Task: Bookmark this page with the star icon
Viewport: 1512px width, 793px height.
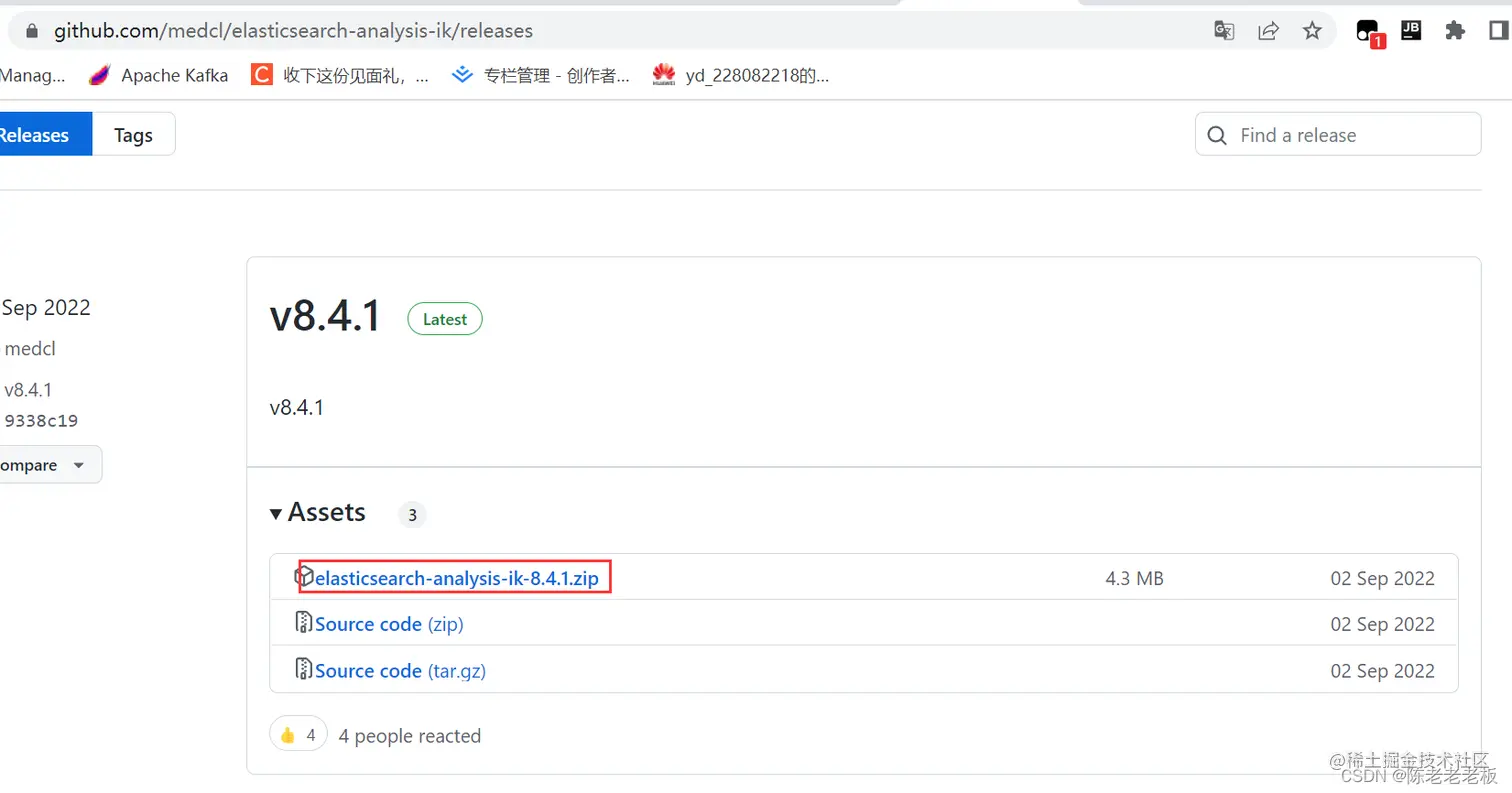Action: [x=1312, y=31]
